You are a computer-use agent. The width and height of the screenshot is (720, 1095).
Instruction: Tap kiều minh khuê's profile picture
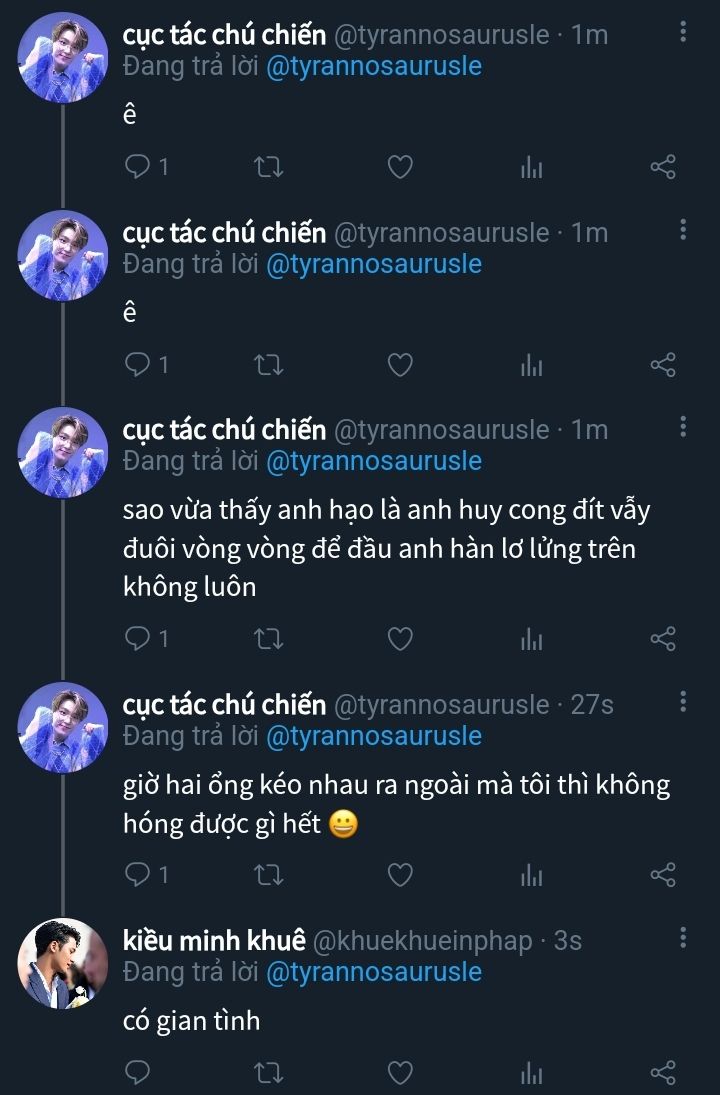coord(62,963)
